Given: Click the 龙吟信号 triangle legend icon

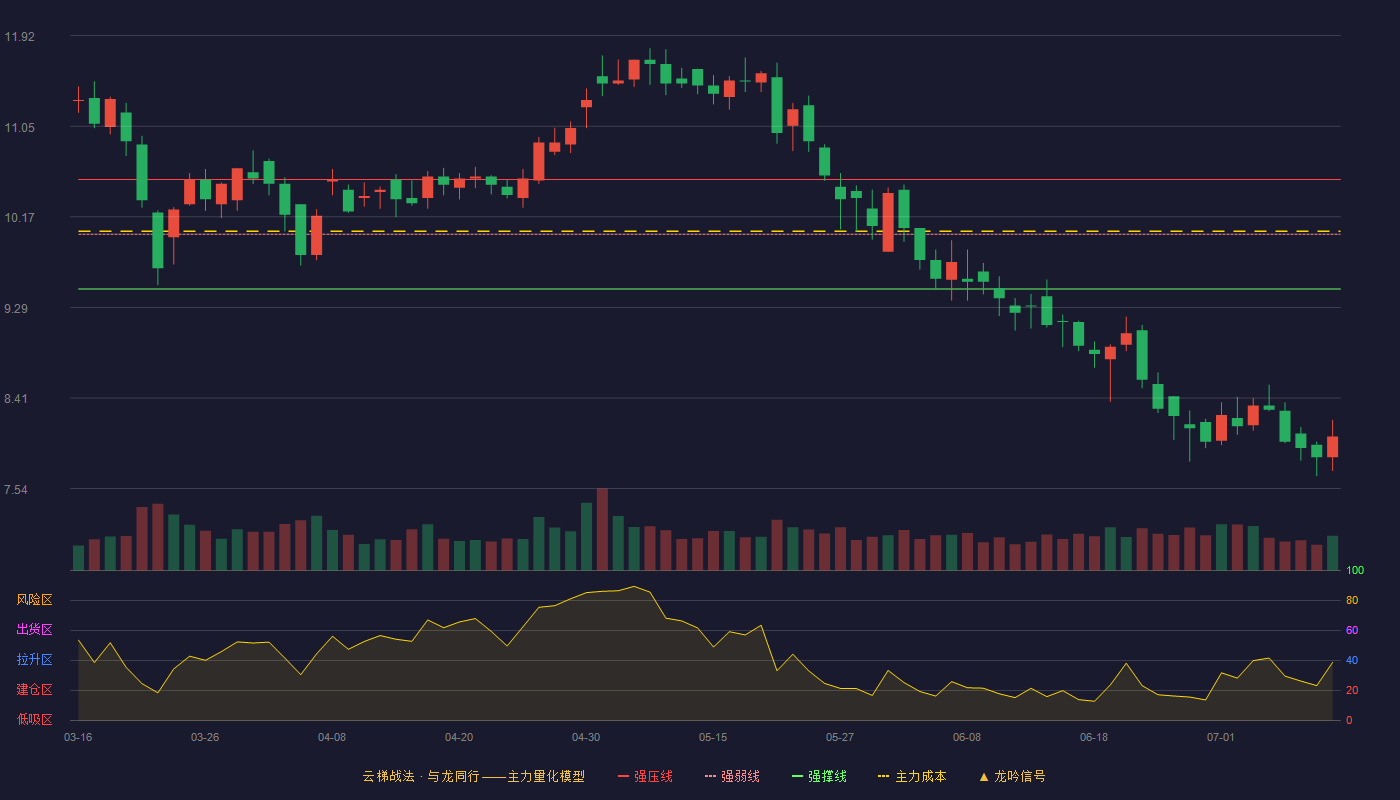Looking at the screenshot, I should (984, 776).
